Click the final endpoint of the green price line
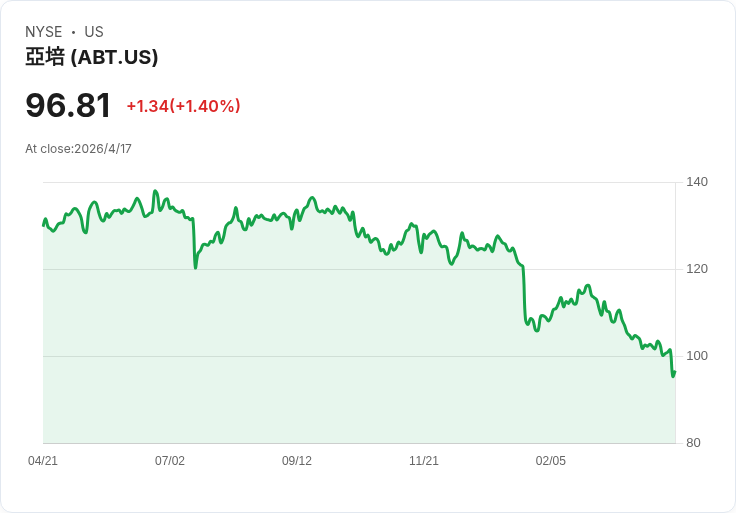Viewport: 736px width, 513px height. pyautogui.click(x=675, y=373)
